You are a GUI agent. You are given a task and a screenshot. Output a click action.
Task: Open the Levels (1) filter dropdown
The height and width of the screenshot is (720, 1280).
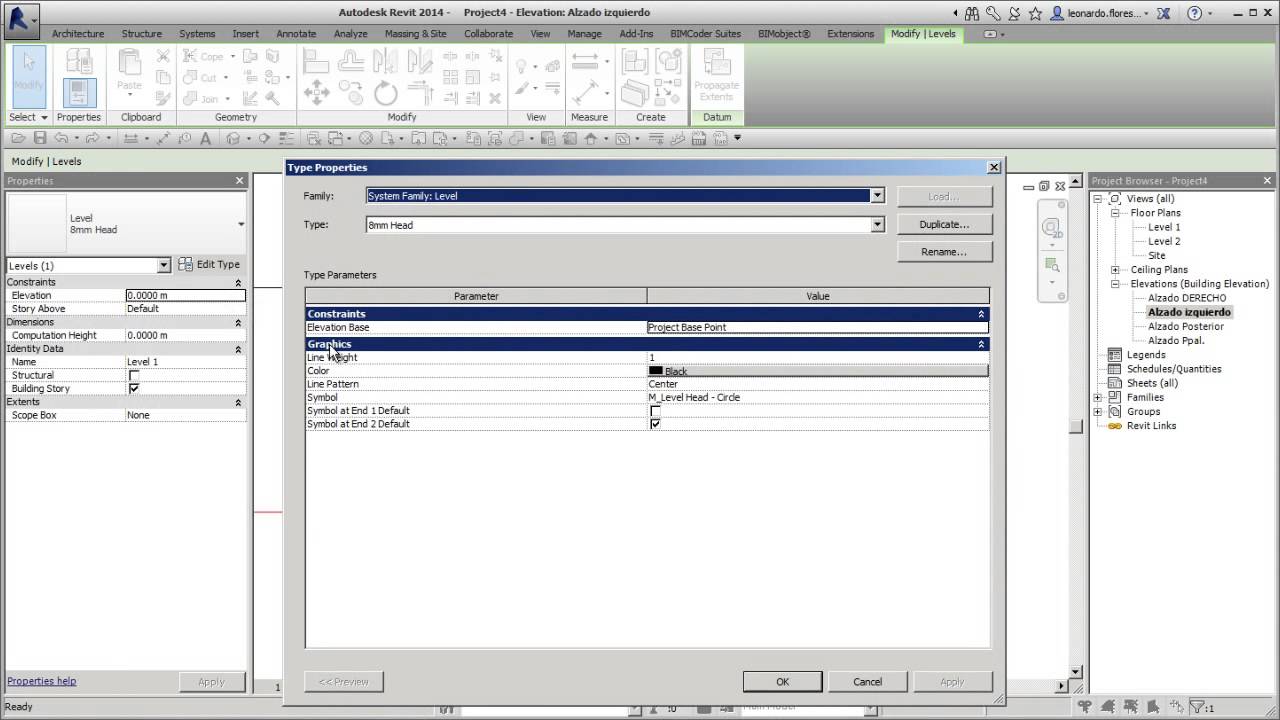[x=164, y=265]
